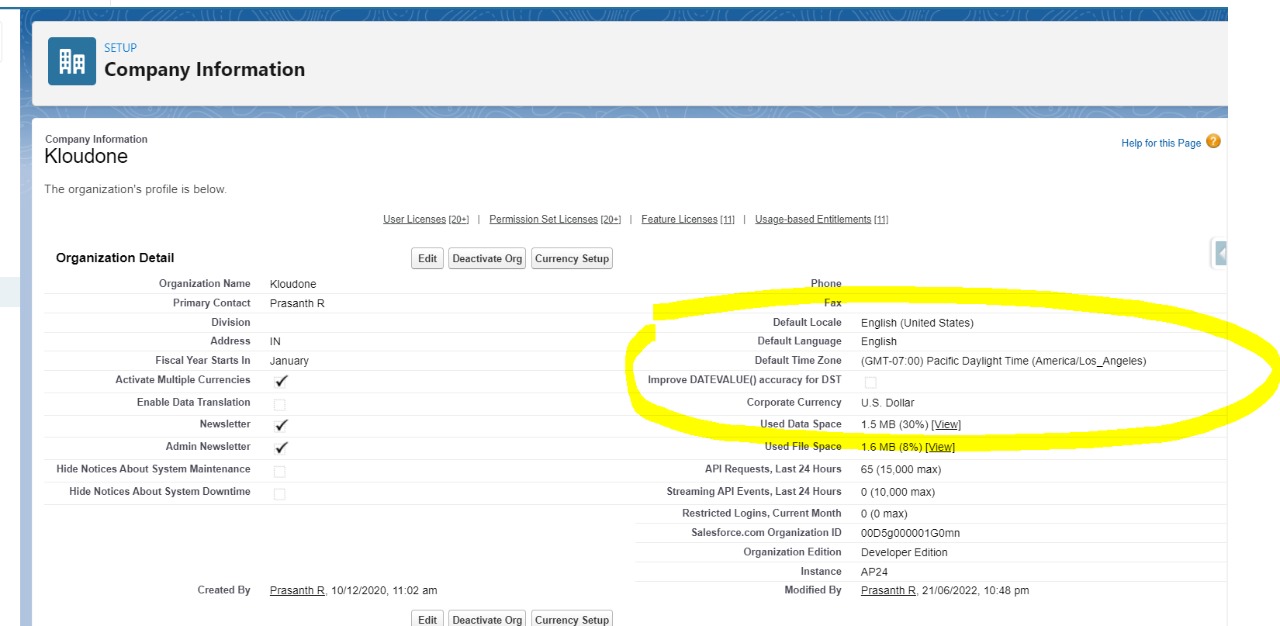This screenshot has width=1280, height=626.
Task: Toggle Improve DATEVALUE() accuracy for DST checkbox
Action: (871, 382)
